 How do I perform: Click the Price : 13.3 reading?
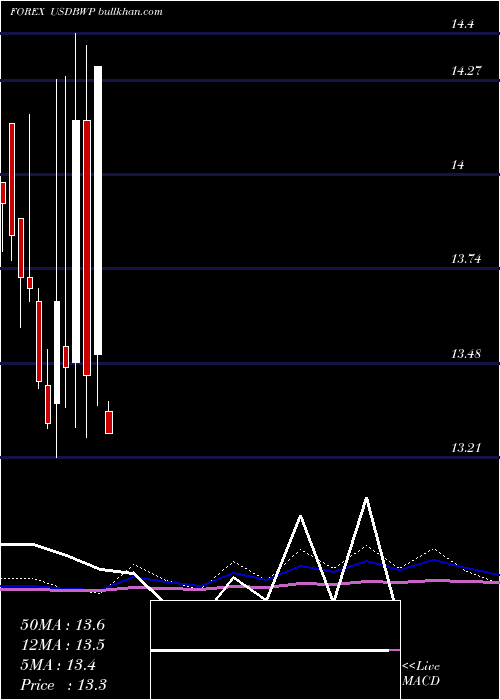click(63, 685)
